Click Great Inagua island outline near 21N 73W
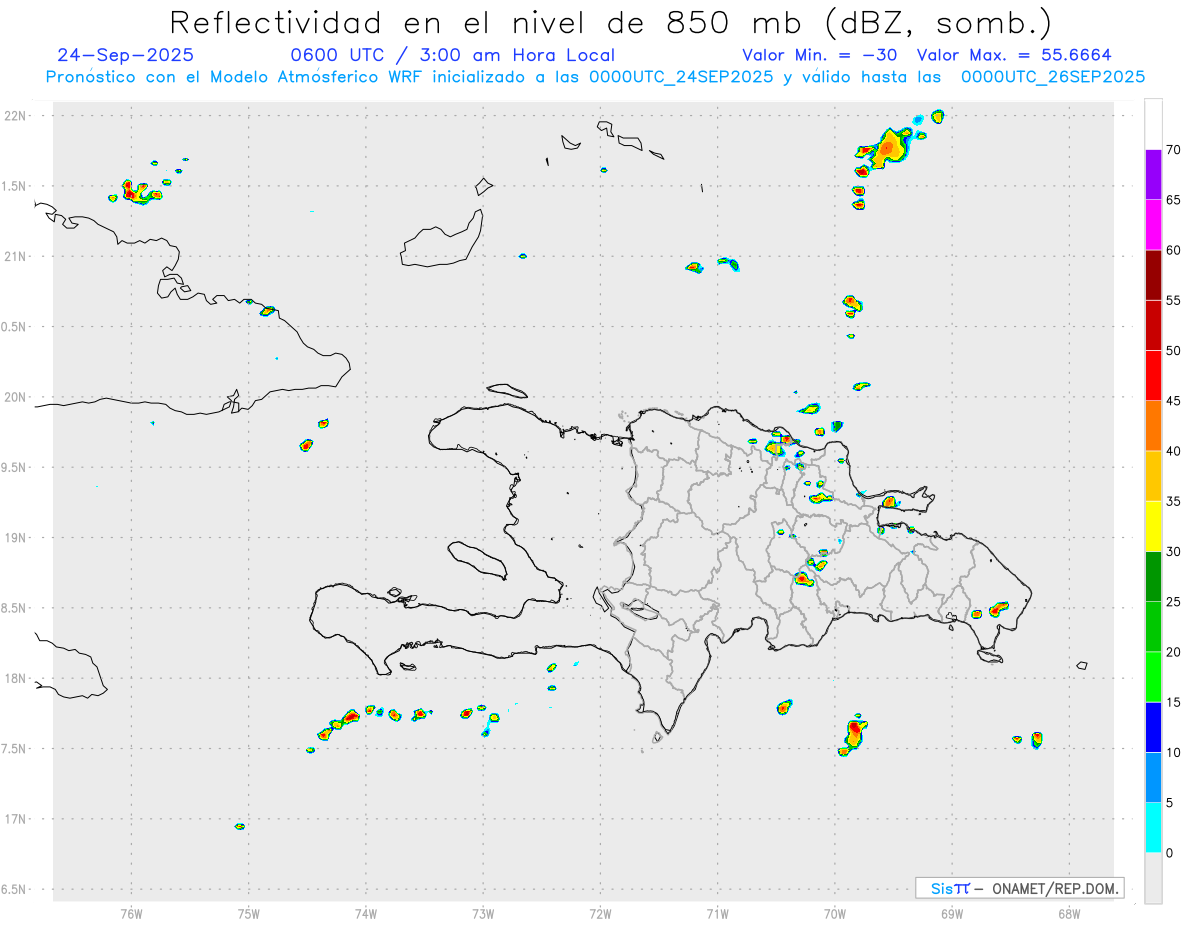Viewport: 1200px width, 927px height. point(442,238)
